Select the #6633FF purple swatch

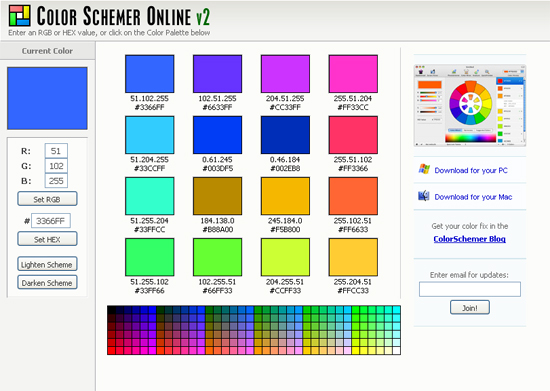coord(217,74)
